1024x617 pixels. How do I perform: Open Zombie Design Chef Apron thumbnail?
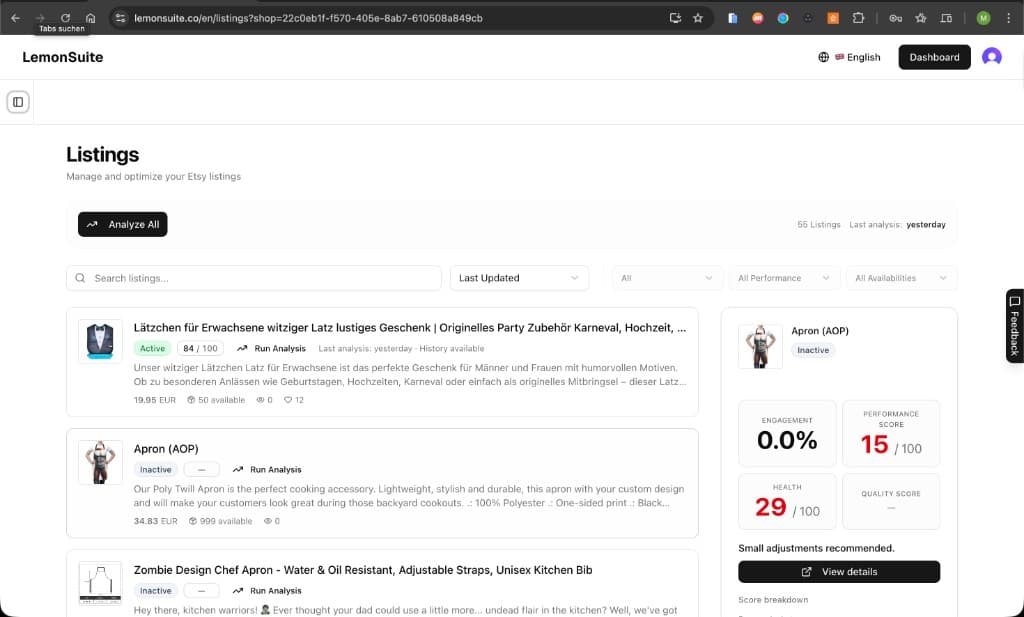100,583
